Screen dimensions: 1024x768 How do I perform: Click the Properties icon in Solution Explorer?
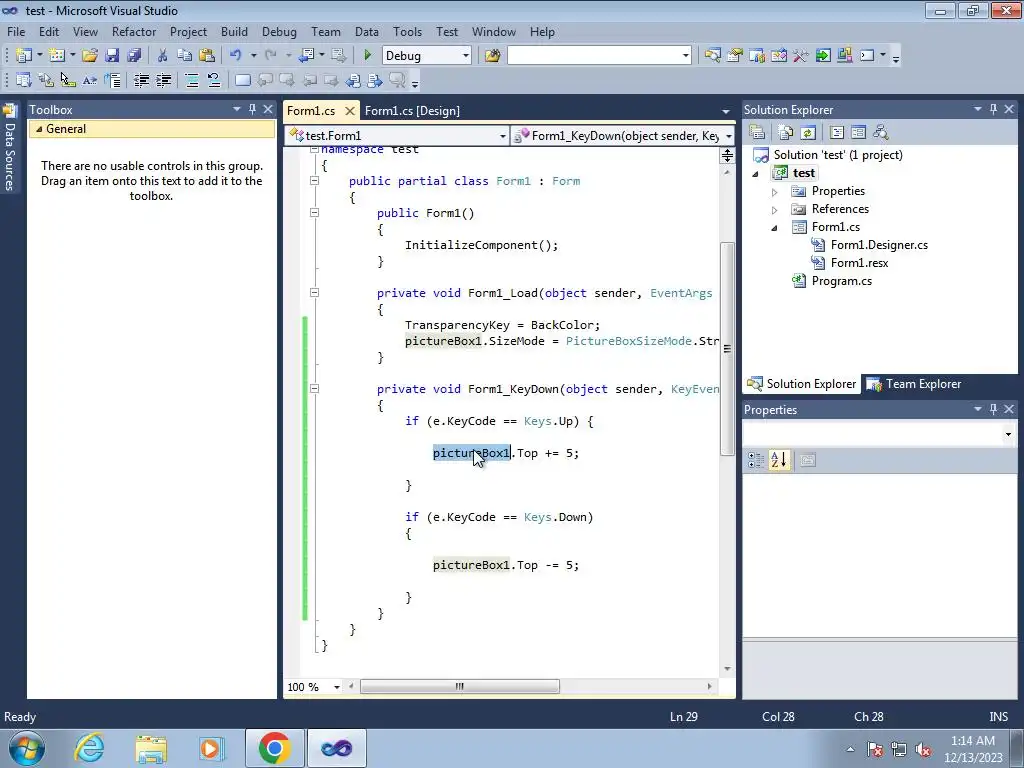757,133
